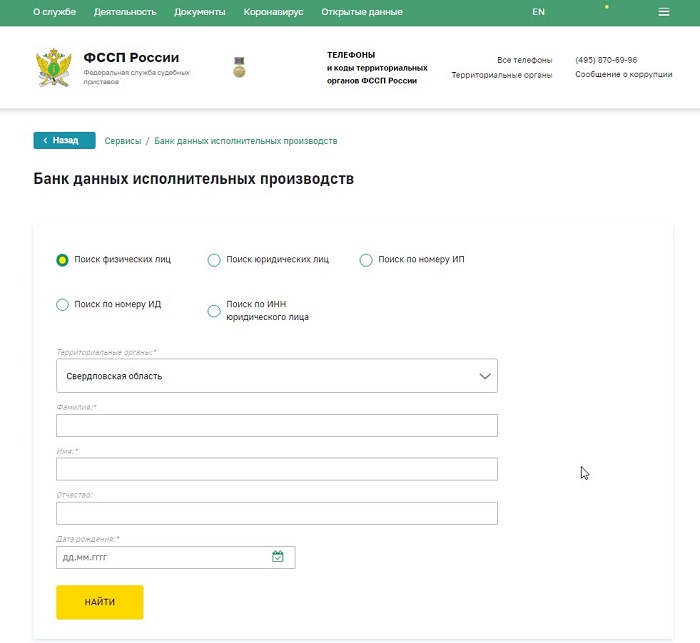The image size is (700, 643).
Task: Open the "Документы" menu item
Action: pyautogui.click(x=199, y=12)
